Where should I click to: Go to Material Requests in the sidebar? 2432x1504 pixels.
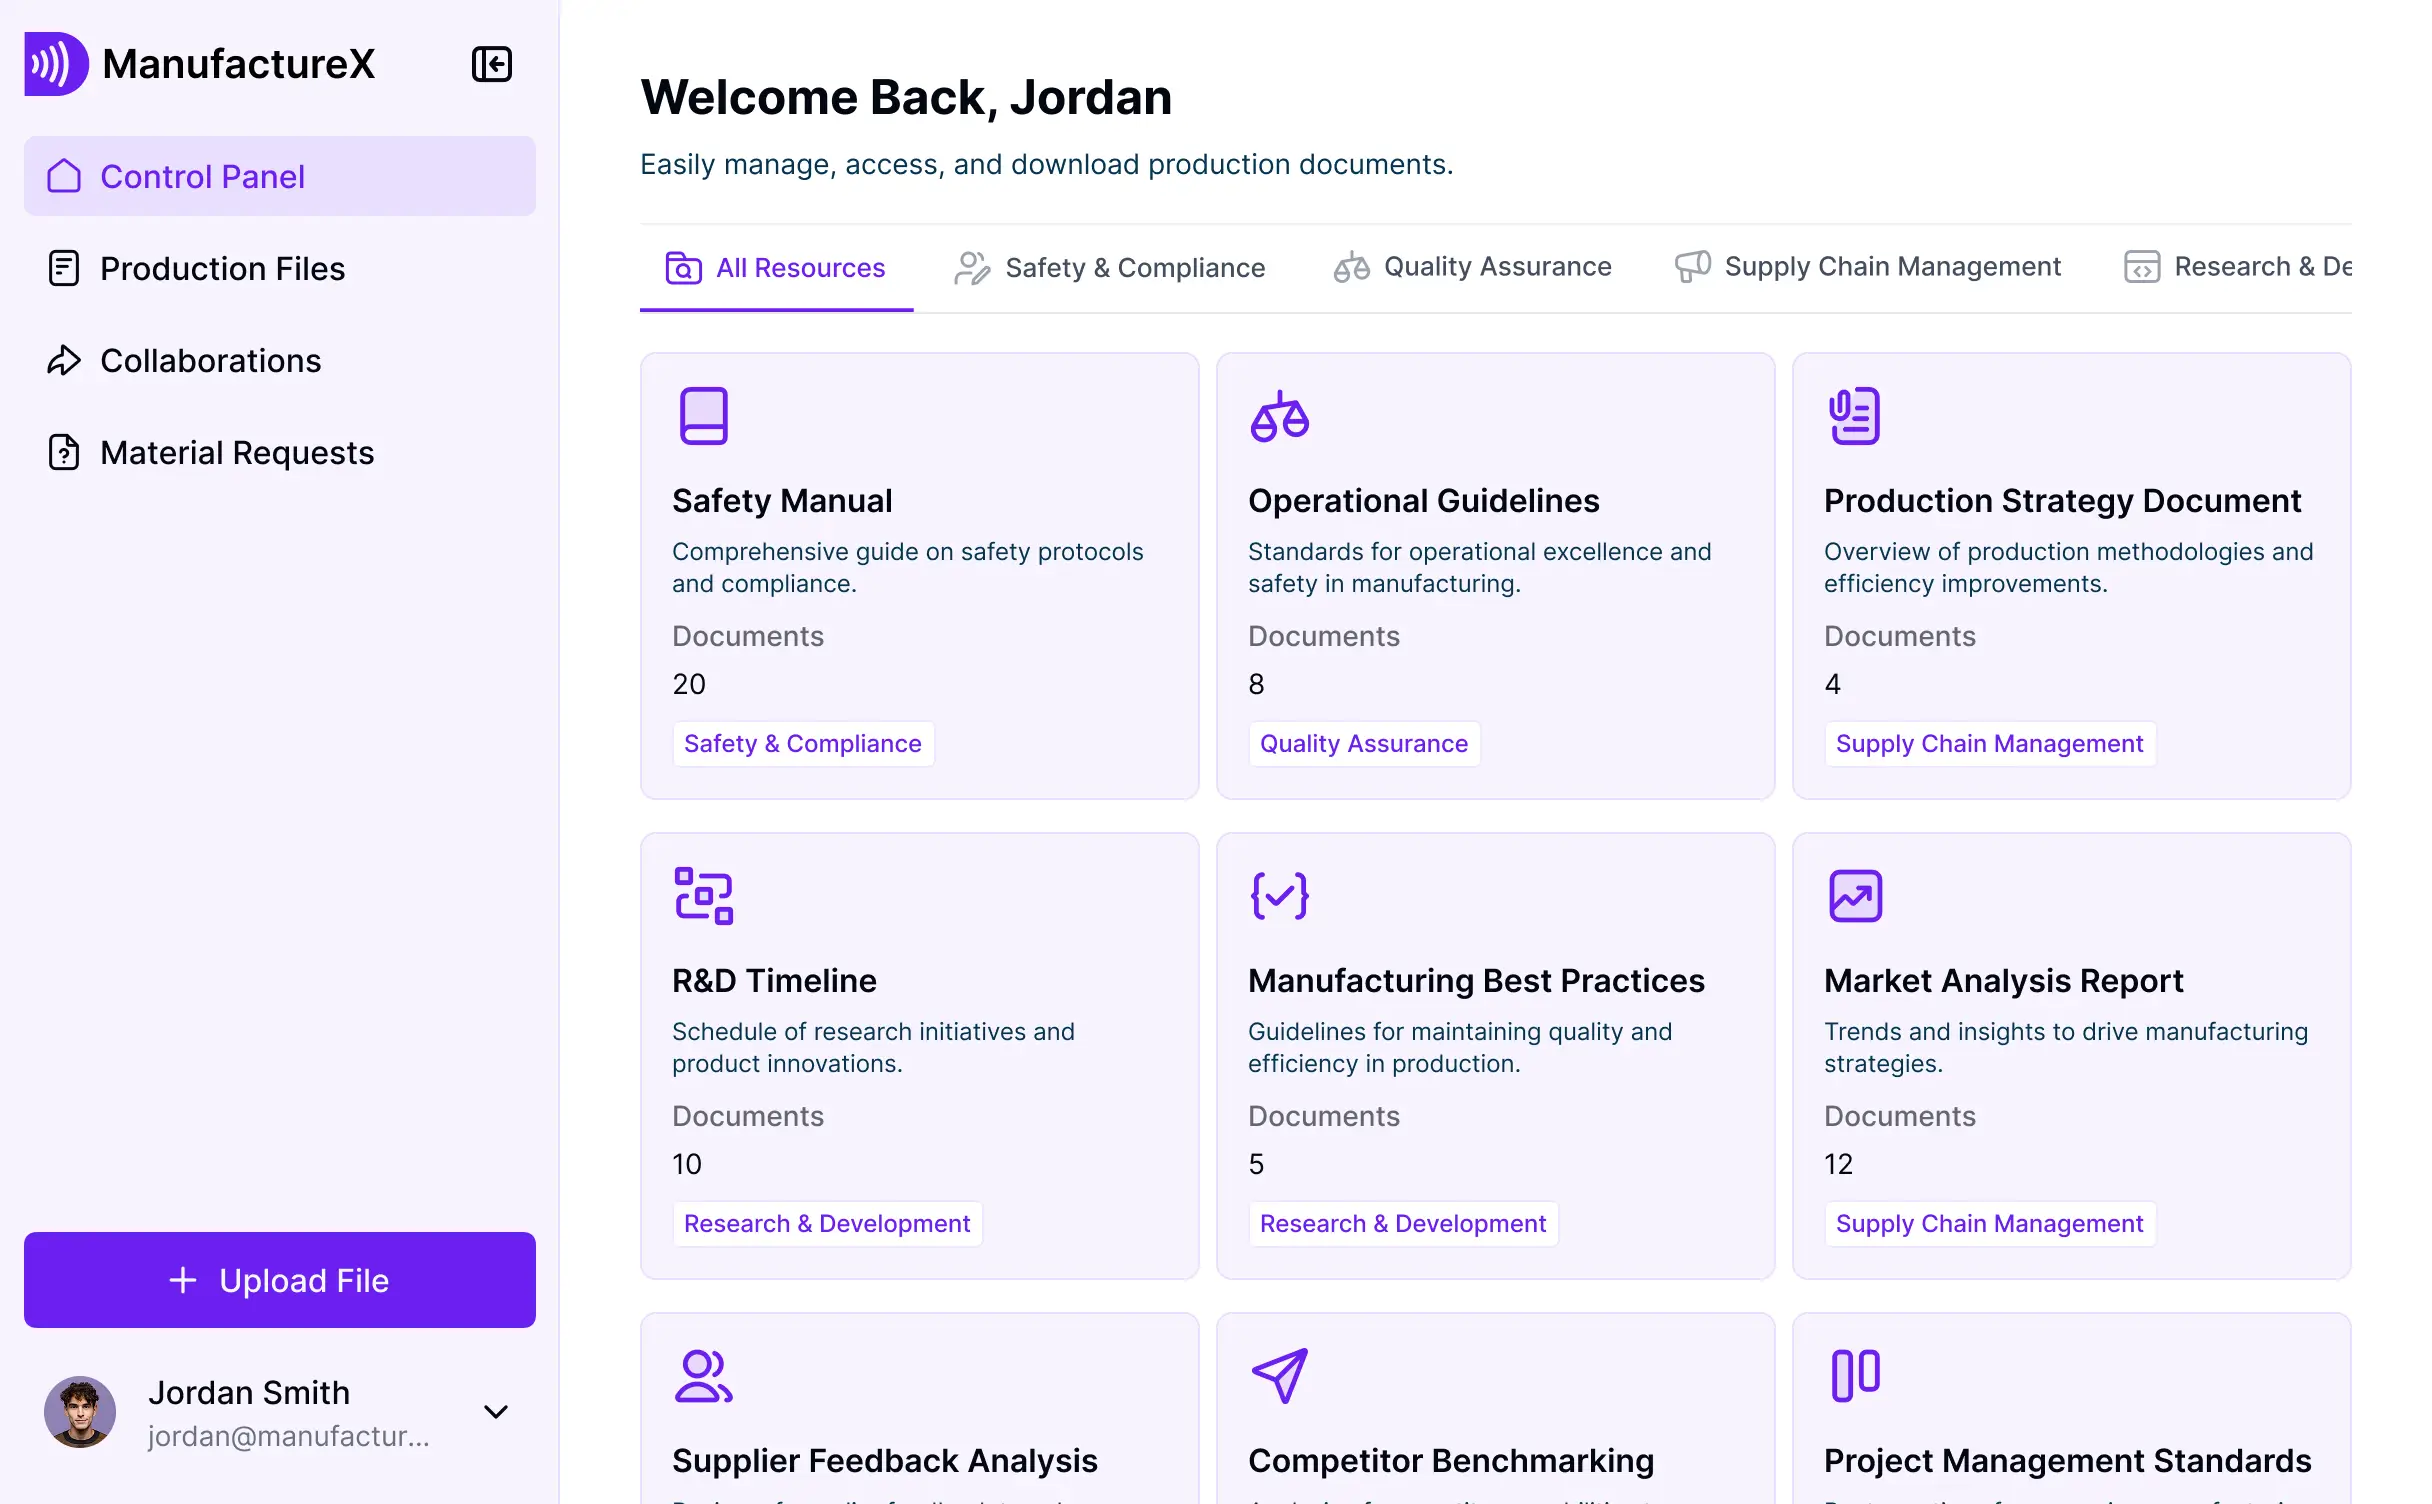point(236,453)
